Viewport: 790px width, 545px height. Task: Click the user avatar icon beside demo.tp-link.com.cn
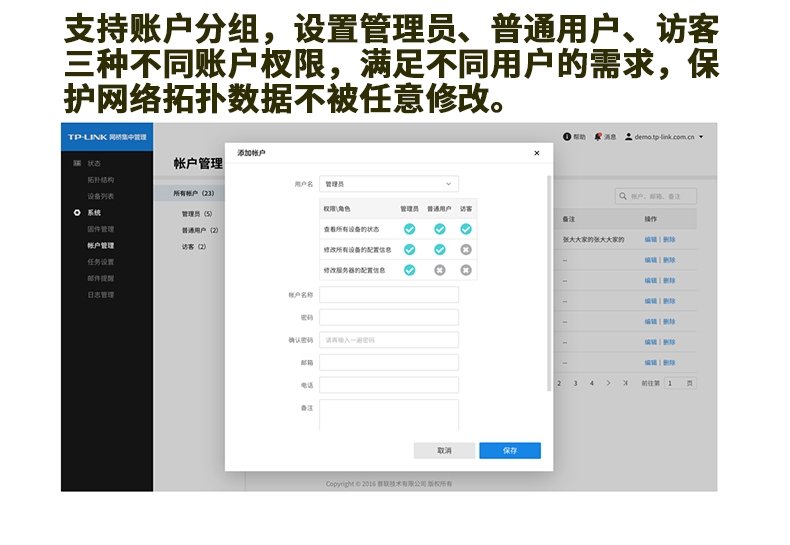tap(629, 137)
